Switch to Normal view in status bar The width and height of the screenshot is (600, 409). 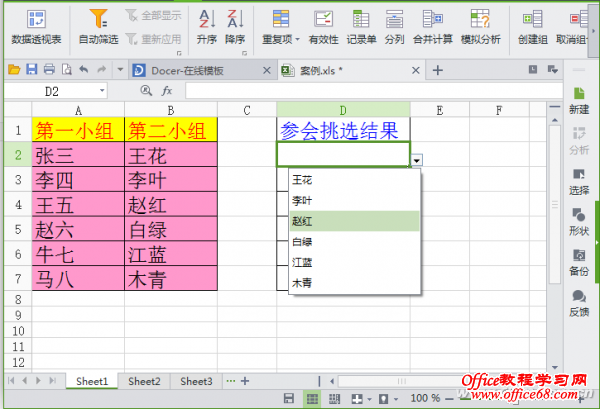click(x=312, y=399)
